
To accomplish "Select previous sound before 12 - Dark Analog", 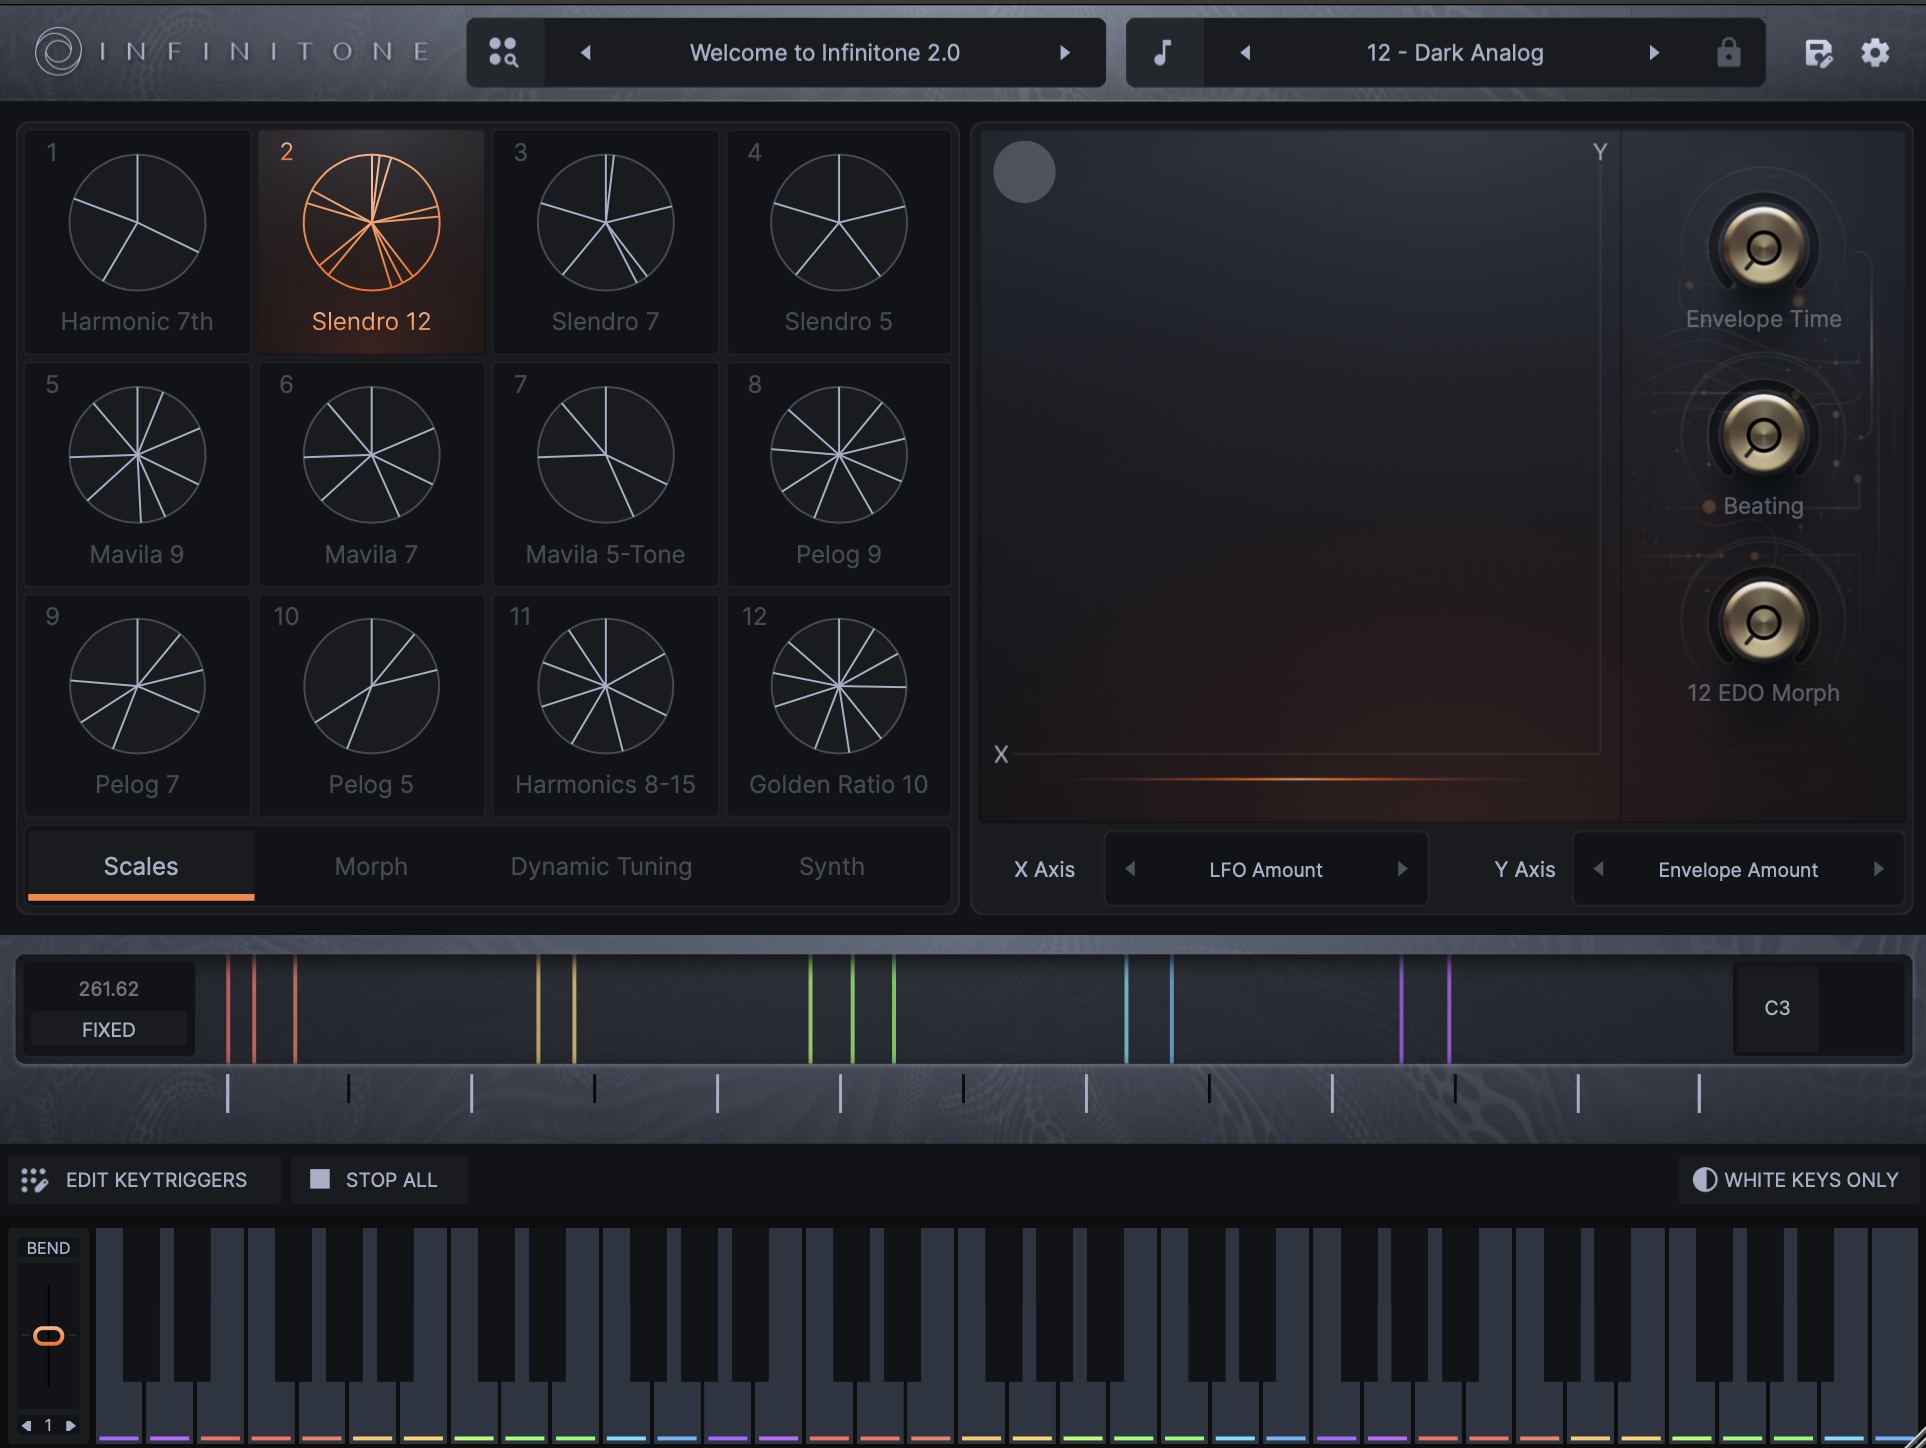I will 1245,52.
